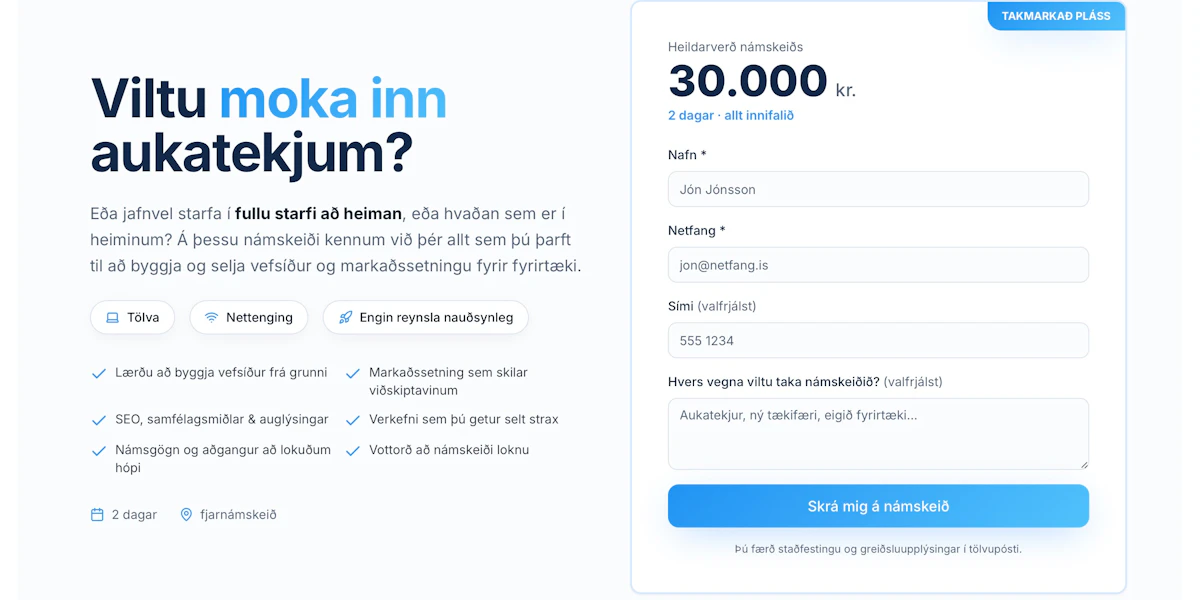
Task: Click the wifi icon in Nettenging badge
Action: coord(212,318)
